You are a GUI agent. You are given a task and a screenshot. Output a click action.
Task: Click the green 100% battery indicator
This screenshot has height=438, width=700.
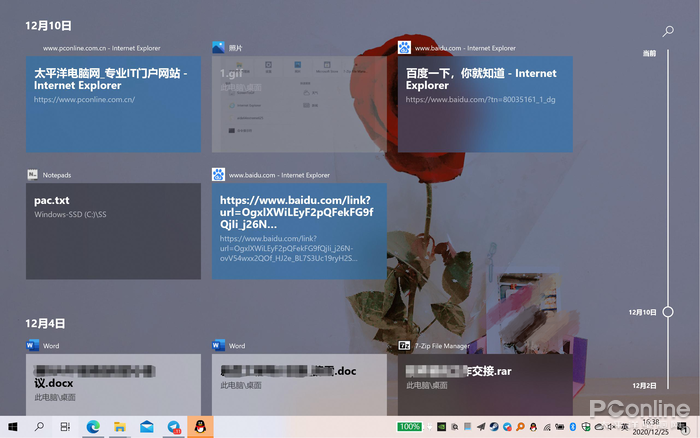point(409,427)
